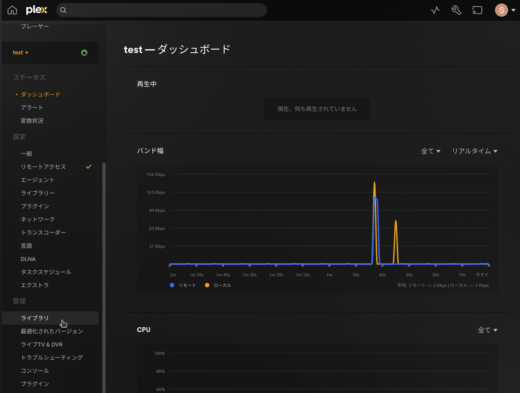The image size is (520, 393).
Task: Click test — ダッシュボード page title
Action: coord(177,50)
